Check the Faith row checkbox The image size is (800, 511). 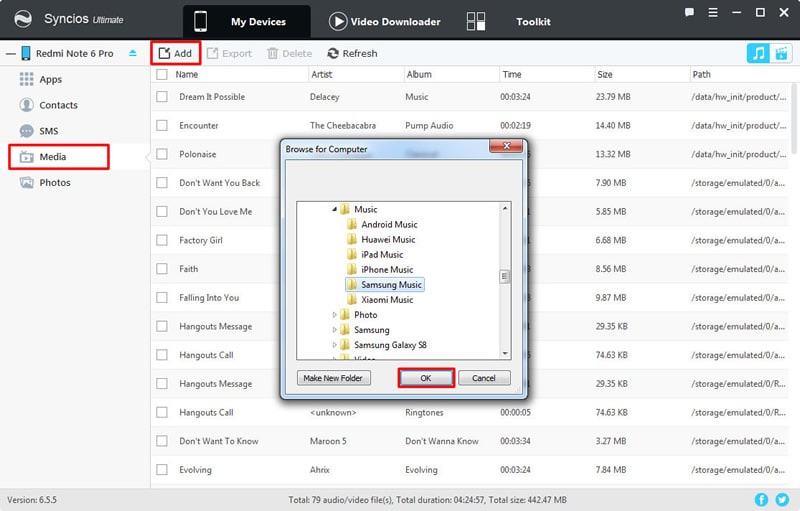(x=162, y=268)
